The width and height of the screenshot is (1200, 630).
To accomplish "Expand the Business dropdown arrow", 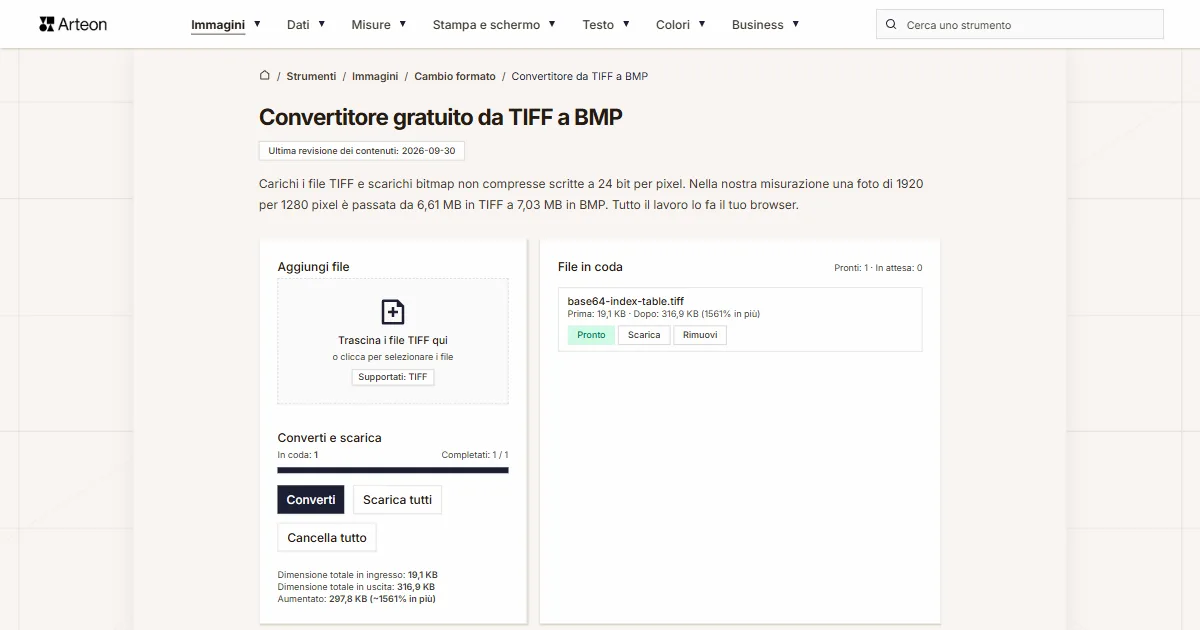I will [796, 23].
